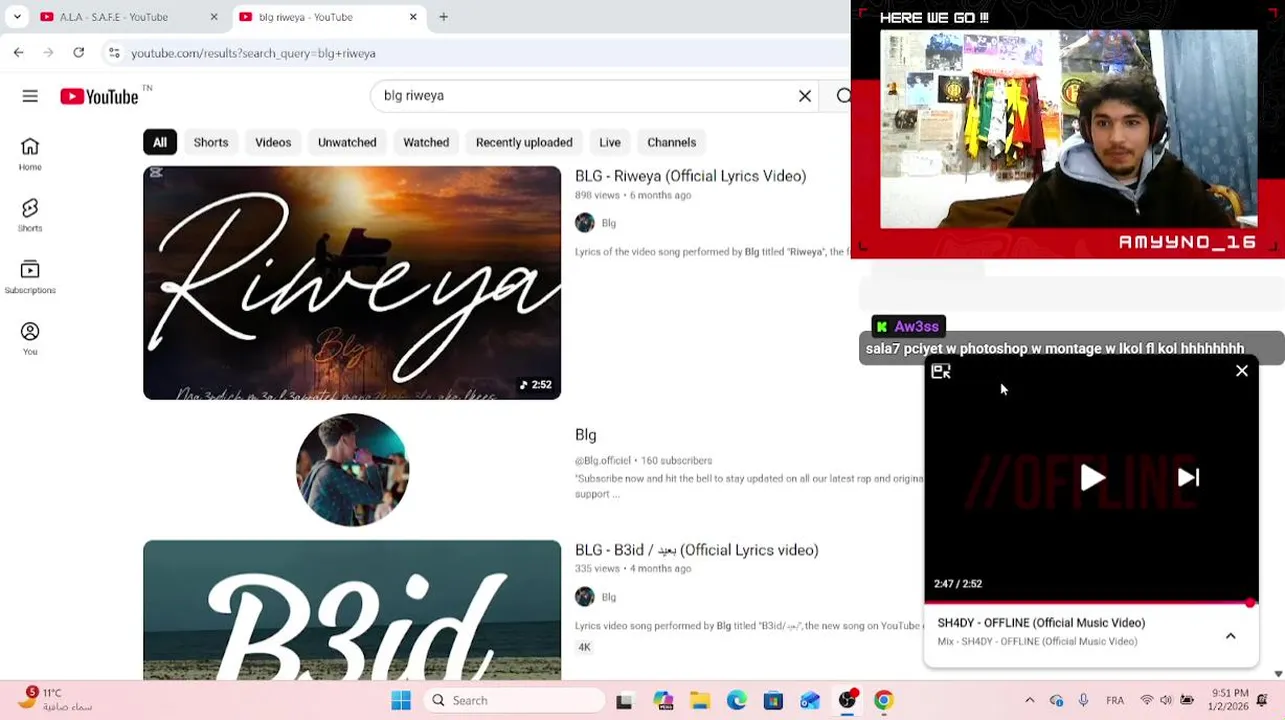Filter results by Channels
1285x720 pixels.
[x=672, y=142]
